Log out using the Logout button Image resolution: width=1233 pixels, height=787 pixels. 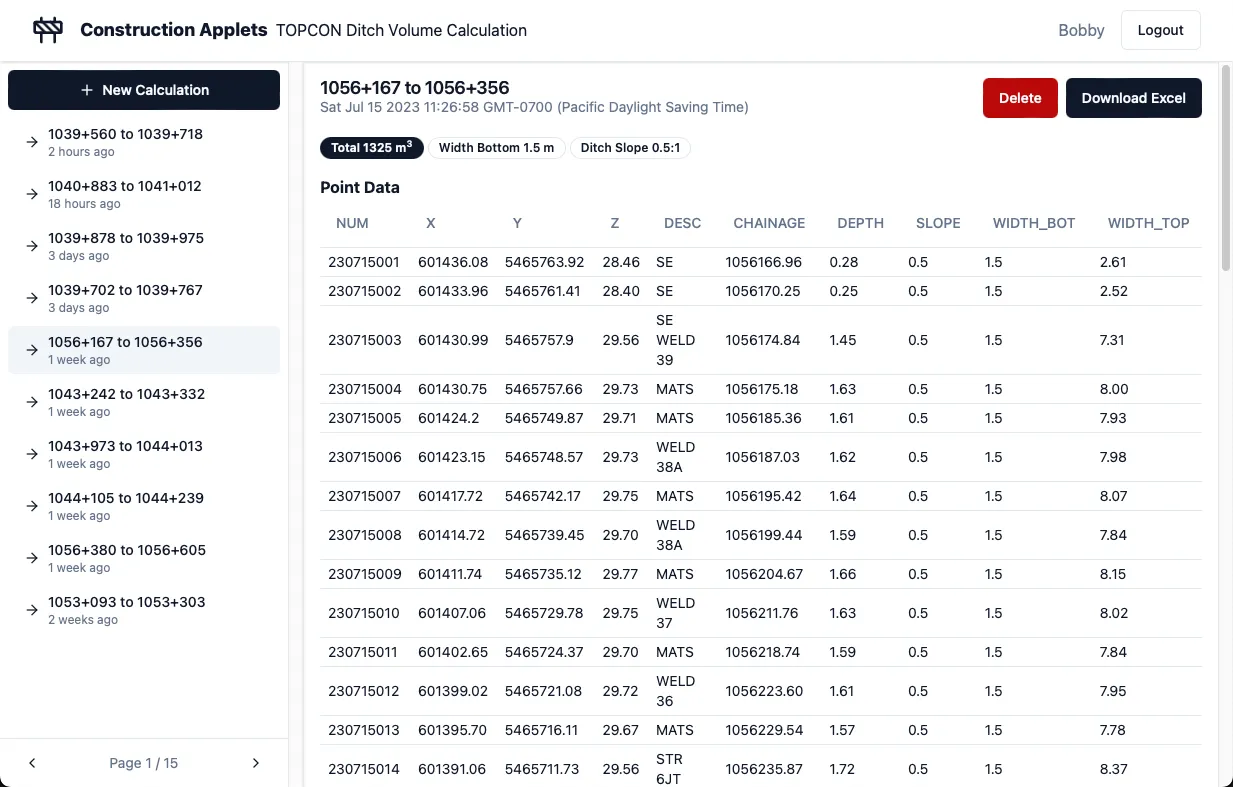[x=1160, y=30]
